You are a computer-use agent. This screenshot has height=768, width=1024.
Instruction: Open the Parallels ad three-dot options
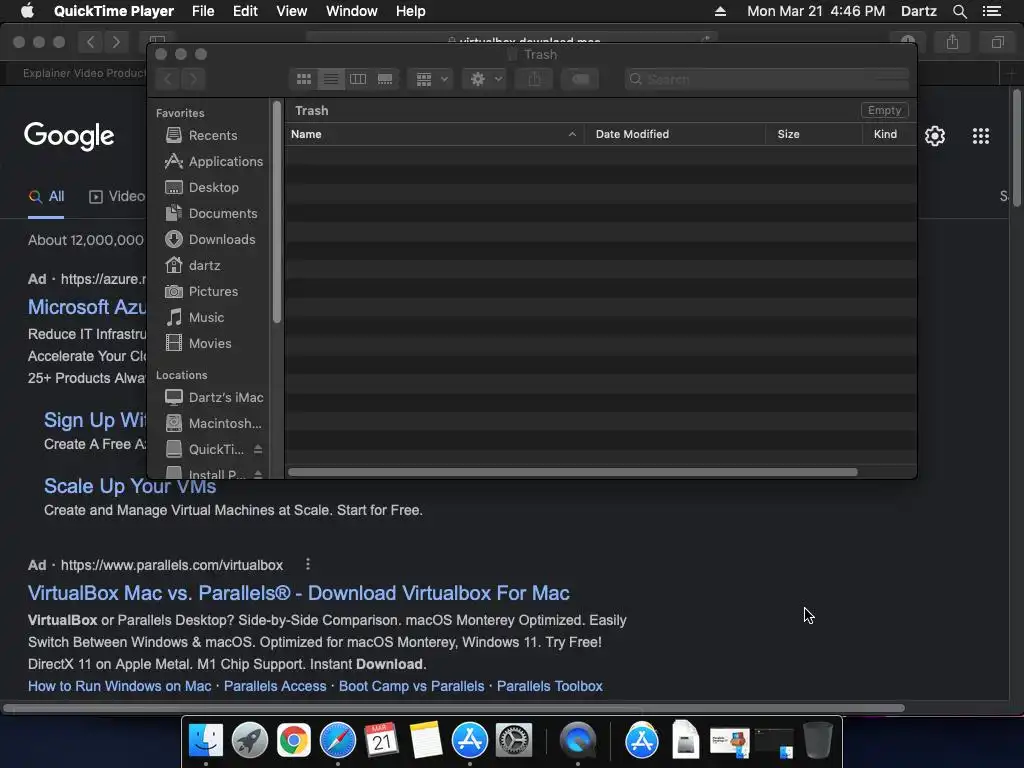point(308,564)
